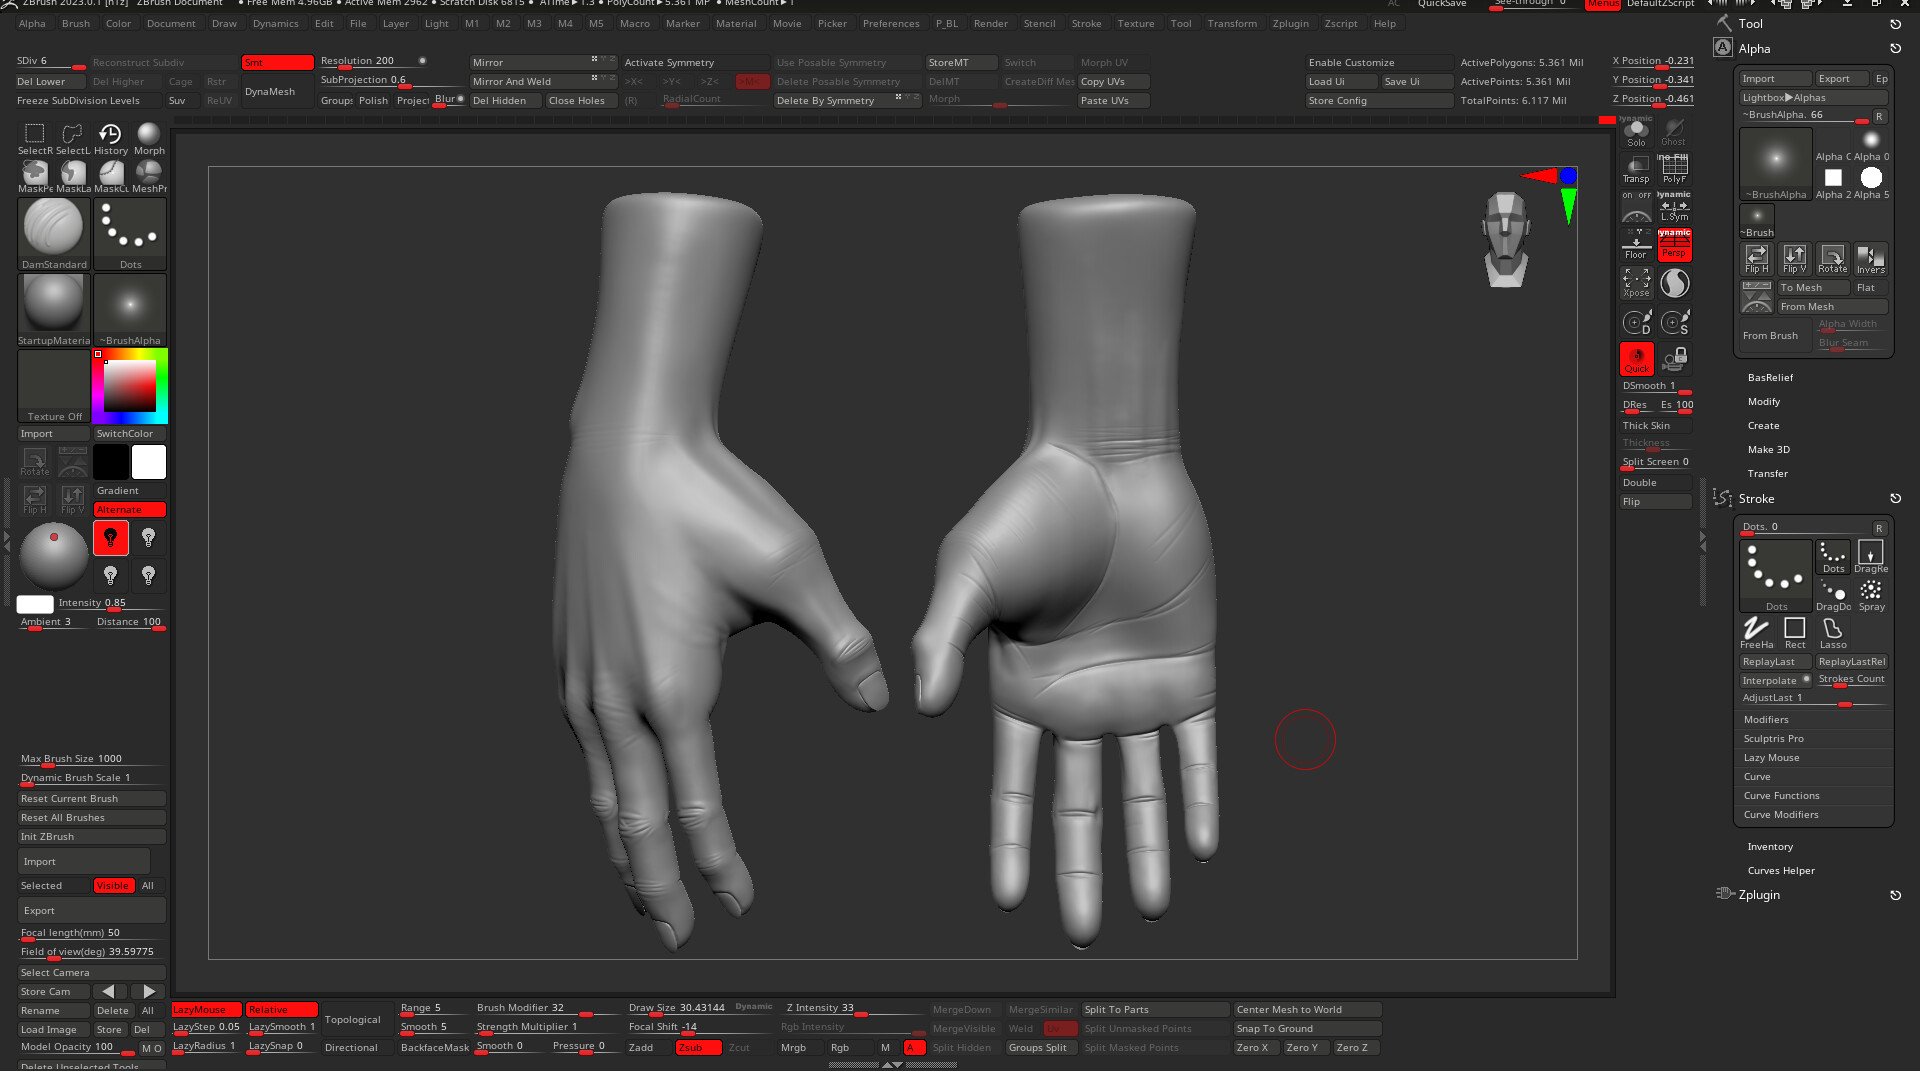Enable LazyMouse at the bottom bar
This screenshot has height=1071, width=1920.
tap(204, 1009)
